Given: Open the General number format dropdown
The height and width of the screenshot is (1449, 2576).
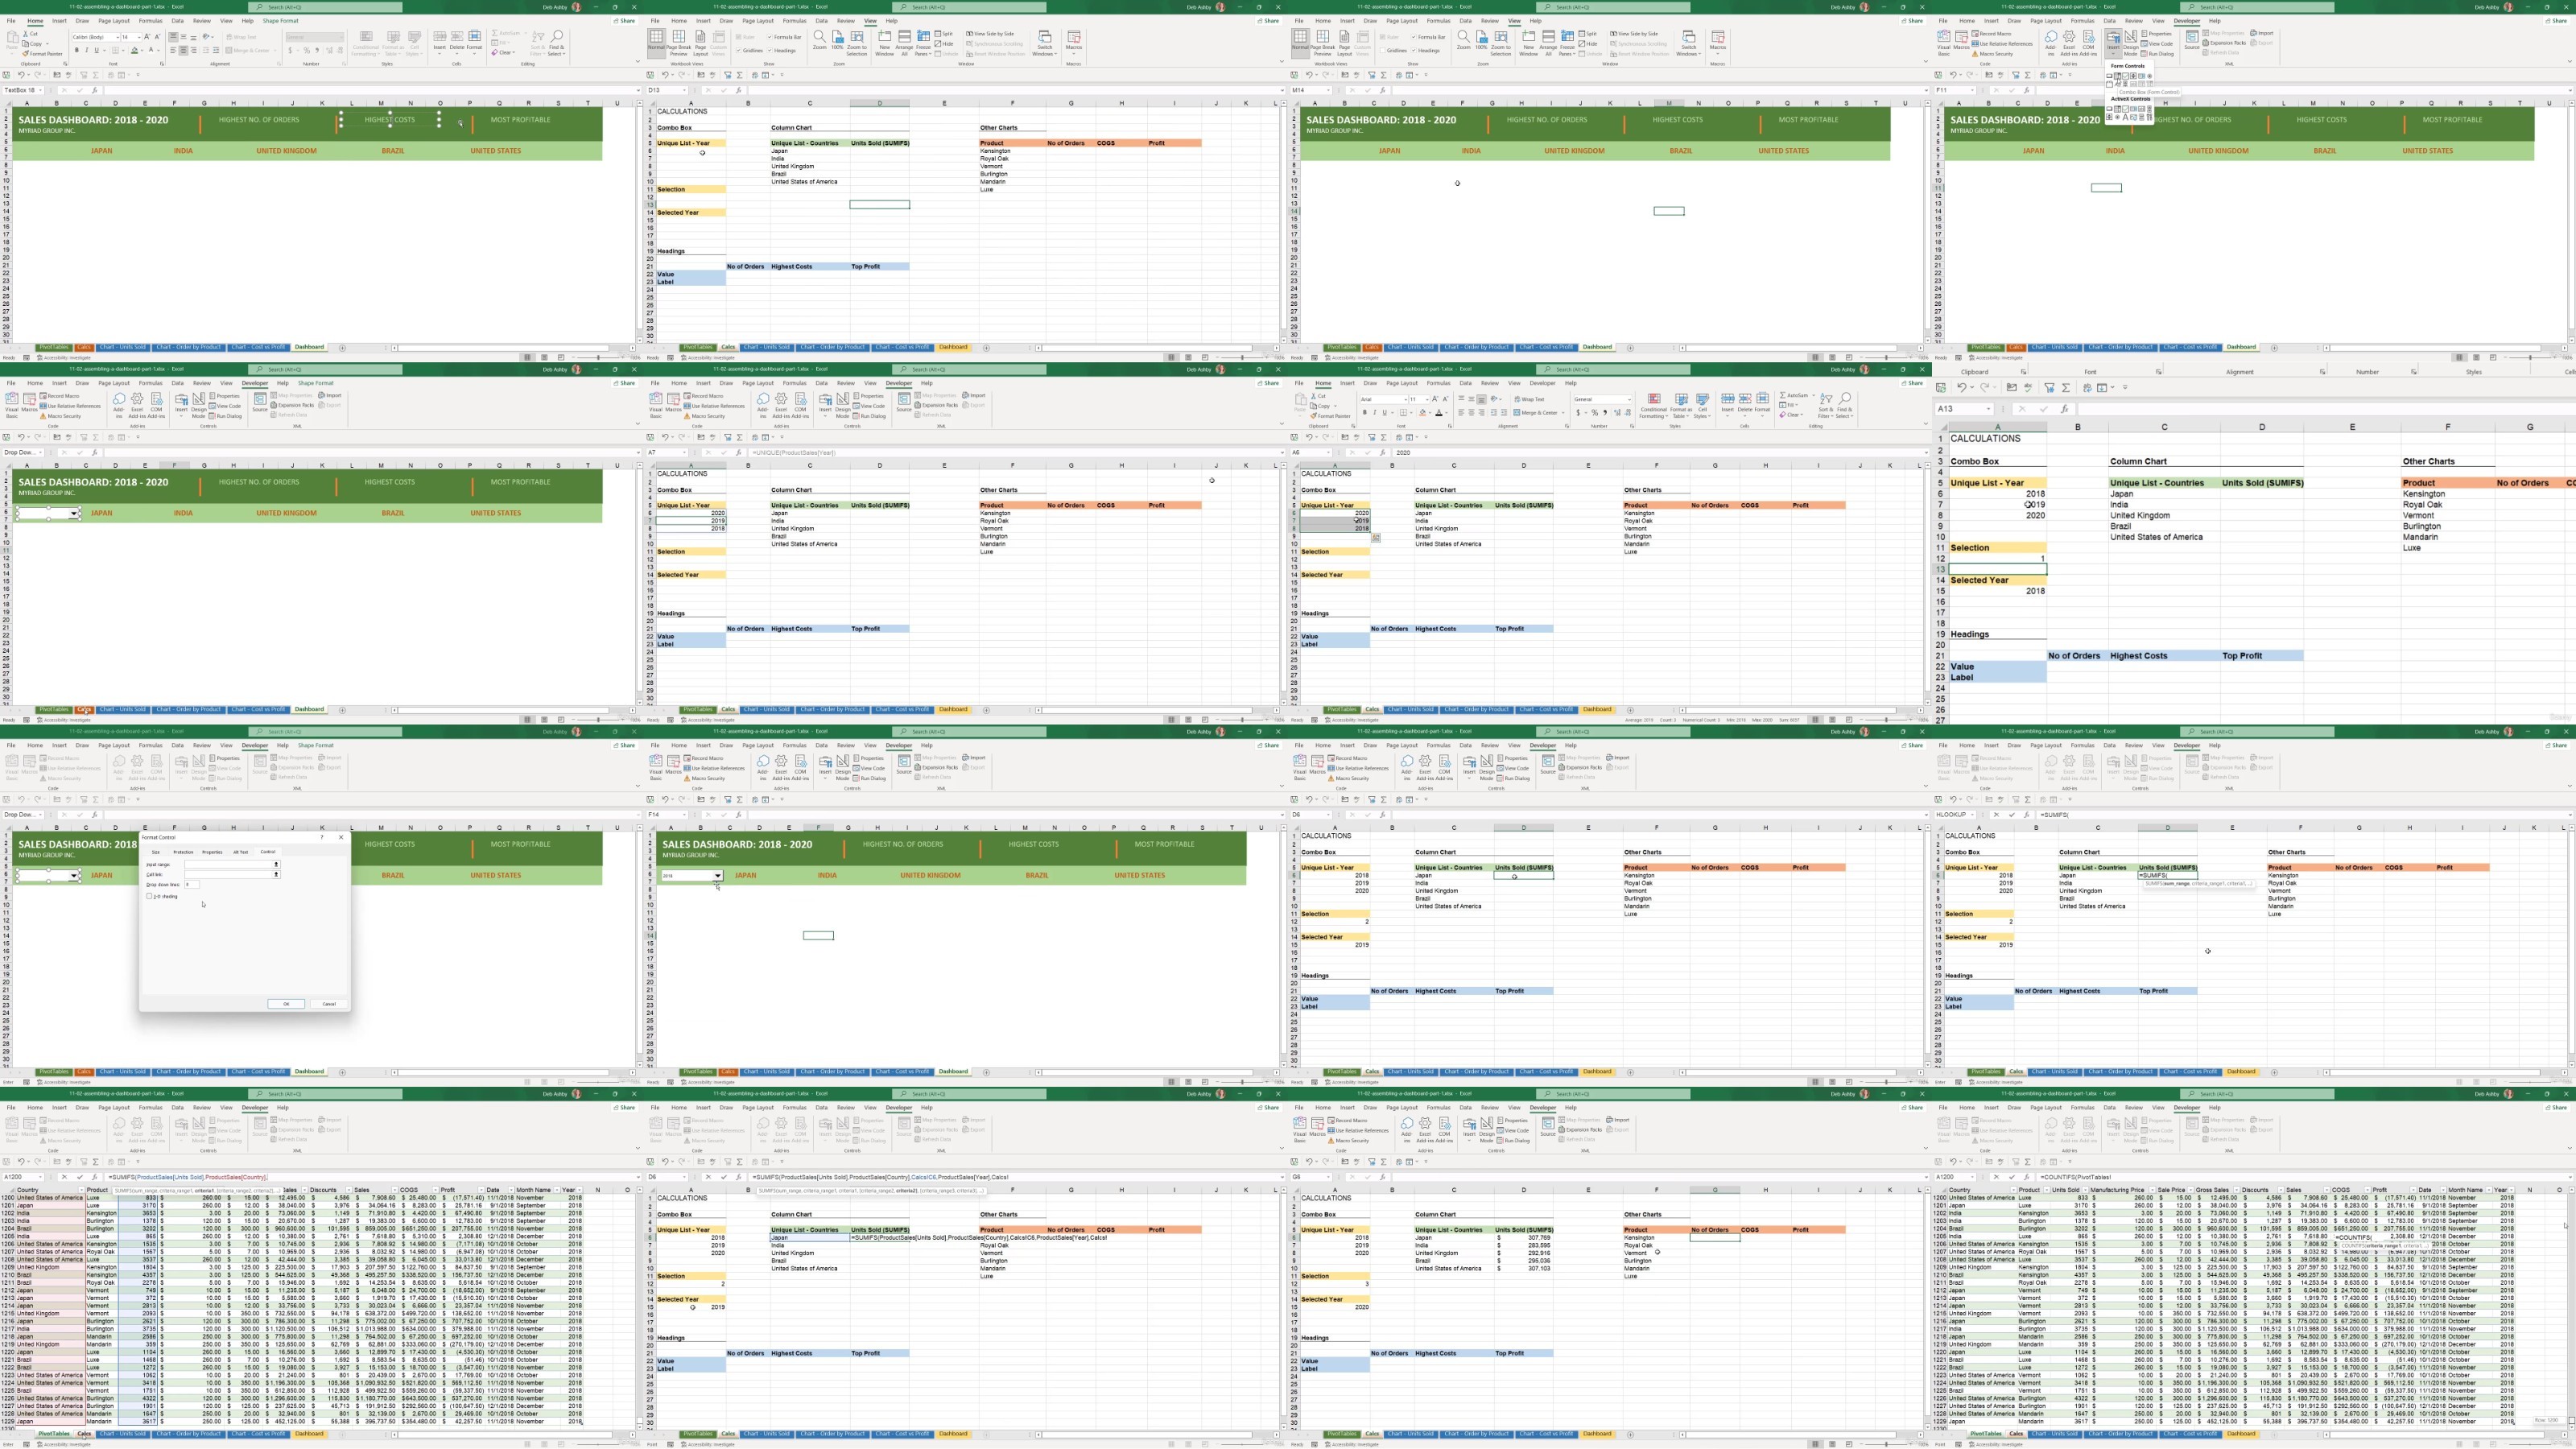Looking at the screenshot, I should pyautogui.click(x=341, y=37).
